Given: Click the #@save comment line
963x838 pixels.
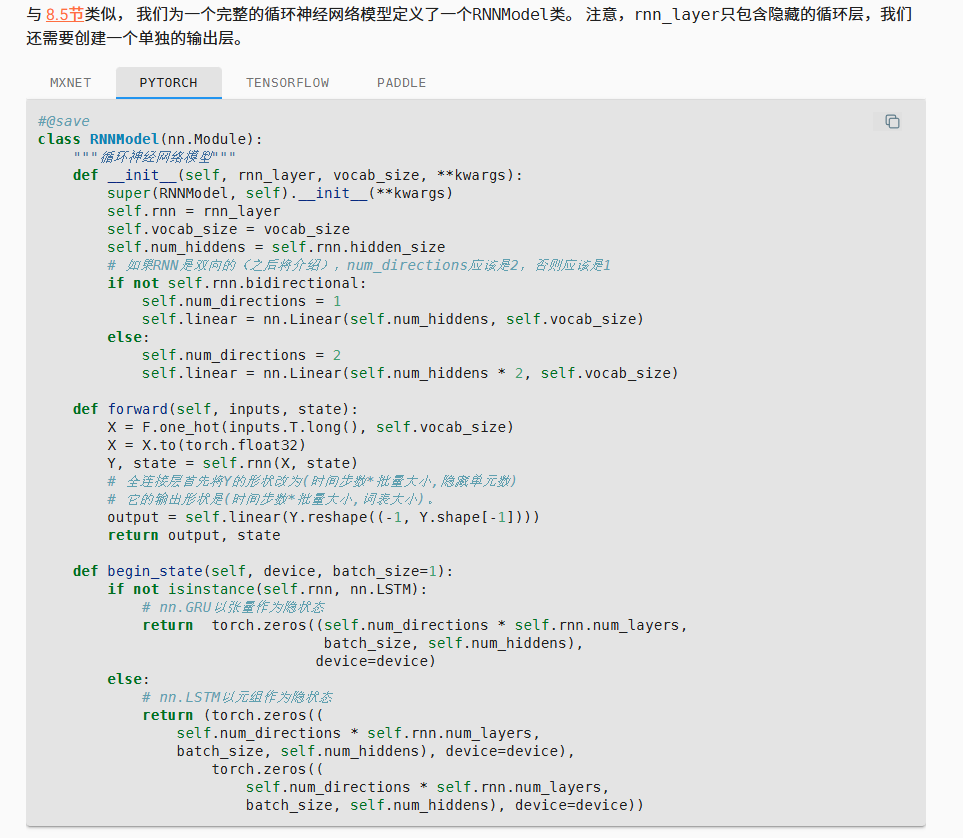Looking at the screenshot, I should [x=64, y=121].
